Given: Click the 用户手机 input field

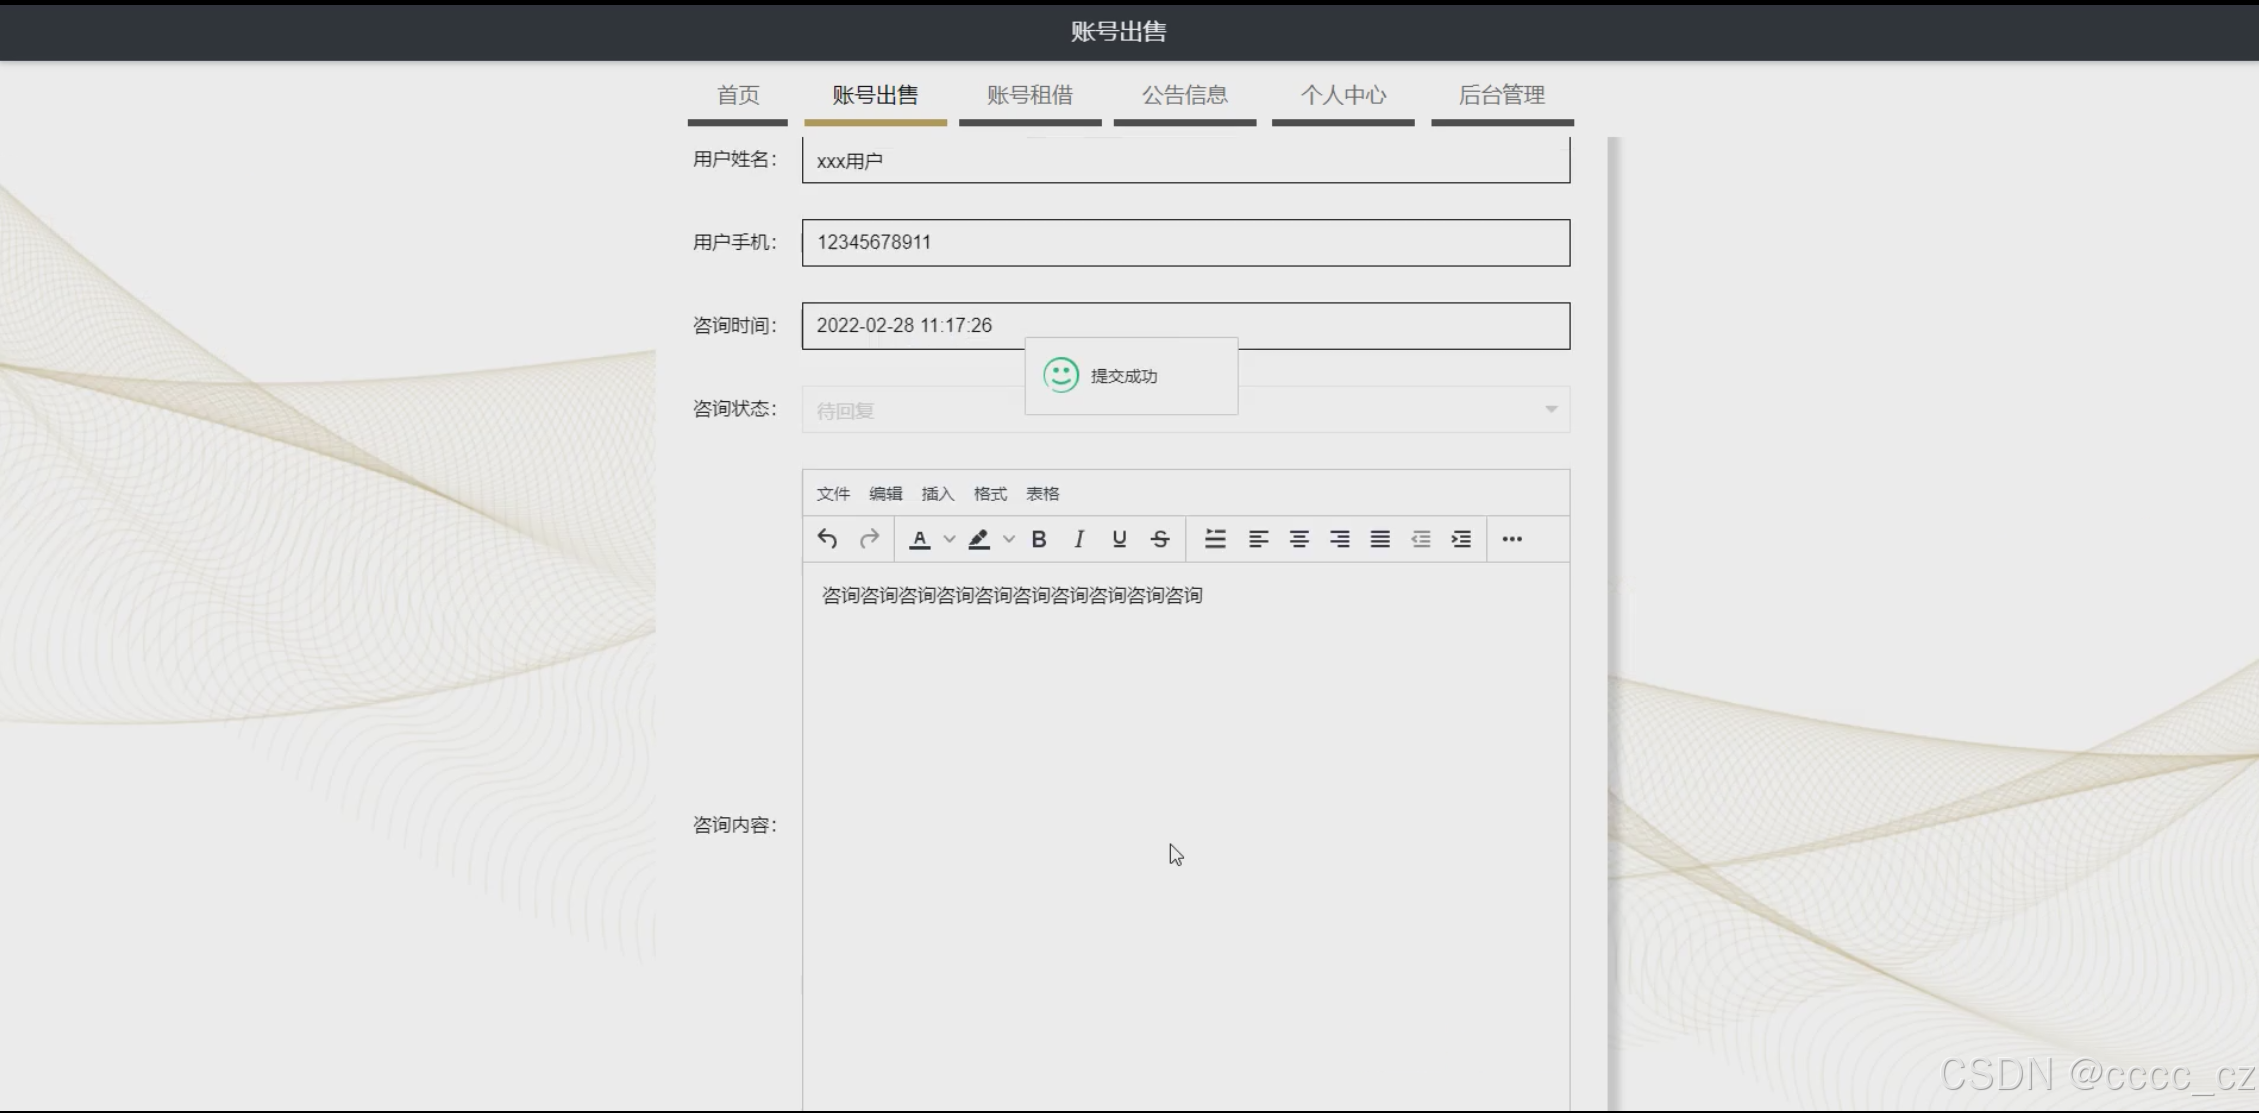Looking at the screenshot, I should (1185, 243).
